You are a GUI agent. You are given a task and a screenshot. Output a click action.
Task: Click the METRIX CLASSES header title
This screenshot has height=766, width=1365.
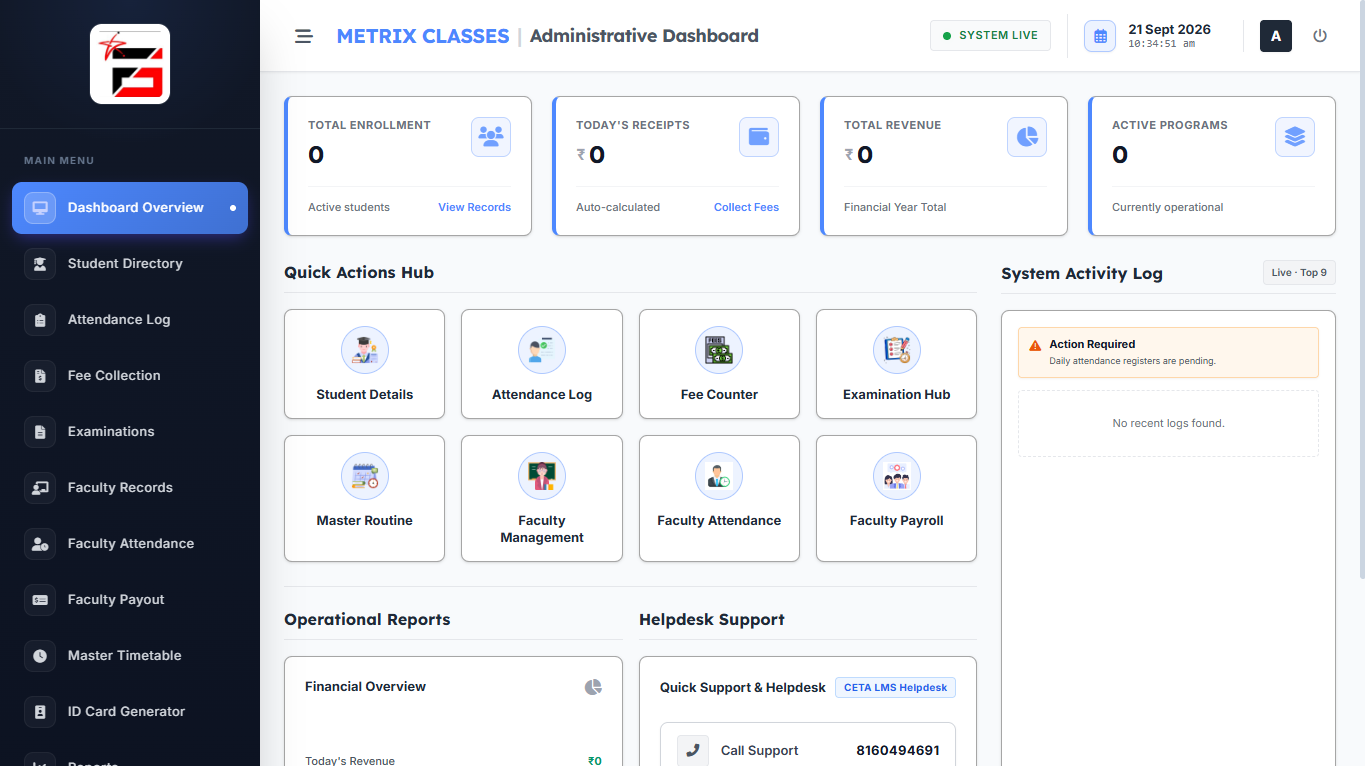tap(423, 36)
